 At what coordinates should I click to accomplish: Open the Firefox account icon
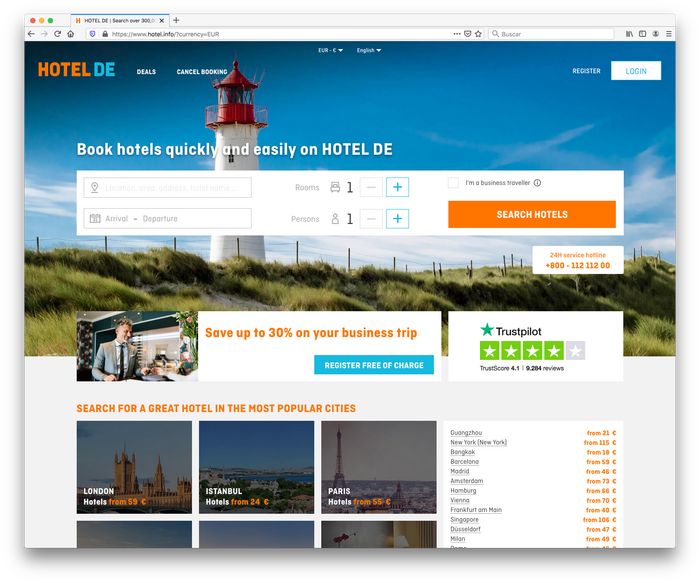coord(655,34)
